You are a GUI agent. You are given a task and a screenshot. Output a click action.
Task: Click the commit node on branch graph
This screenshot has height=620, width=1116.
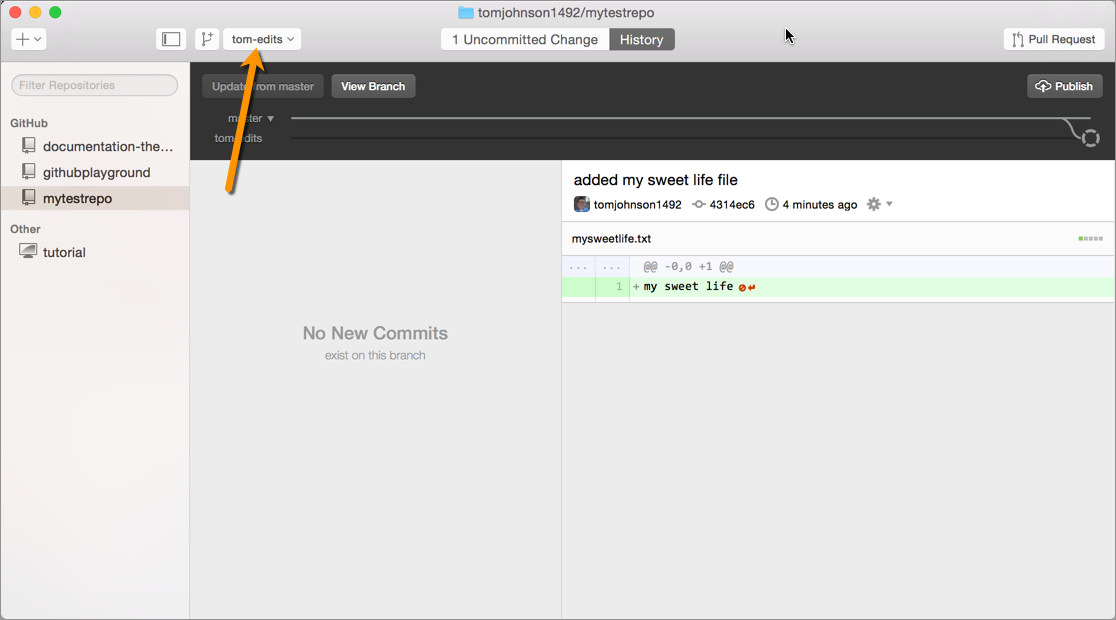coord(1090,138)
